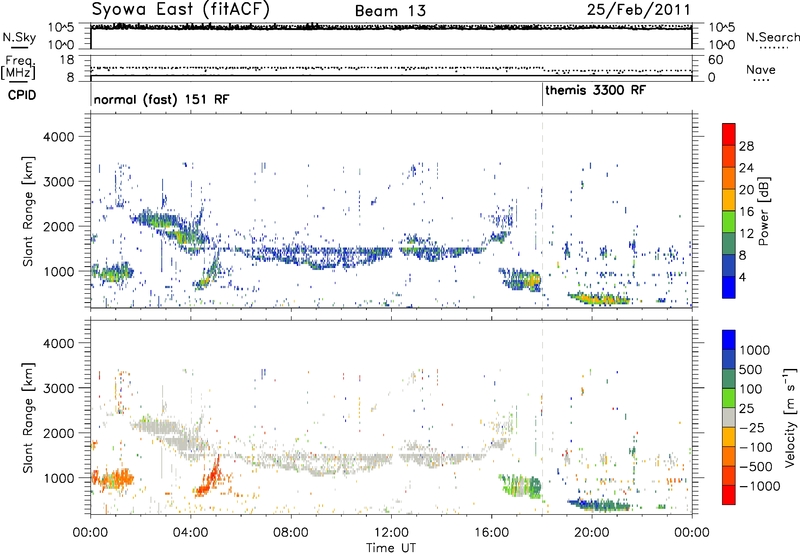
Task: Click the orange backscatter patch near 01:00 in velocity panel
Action: (113, 479)
